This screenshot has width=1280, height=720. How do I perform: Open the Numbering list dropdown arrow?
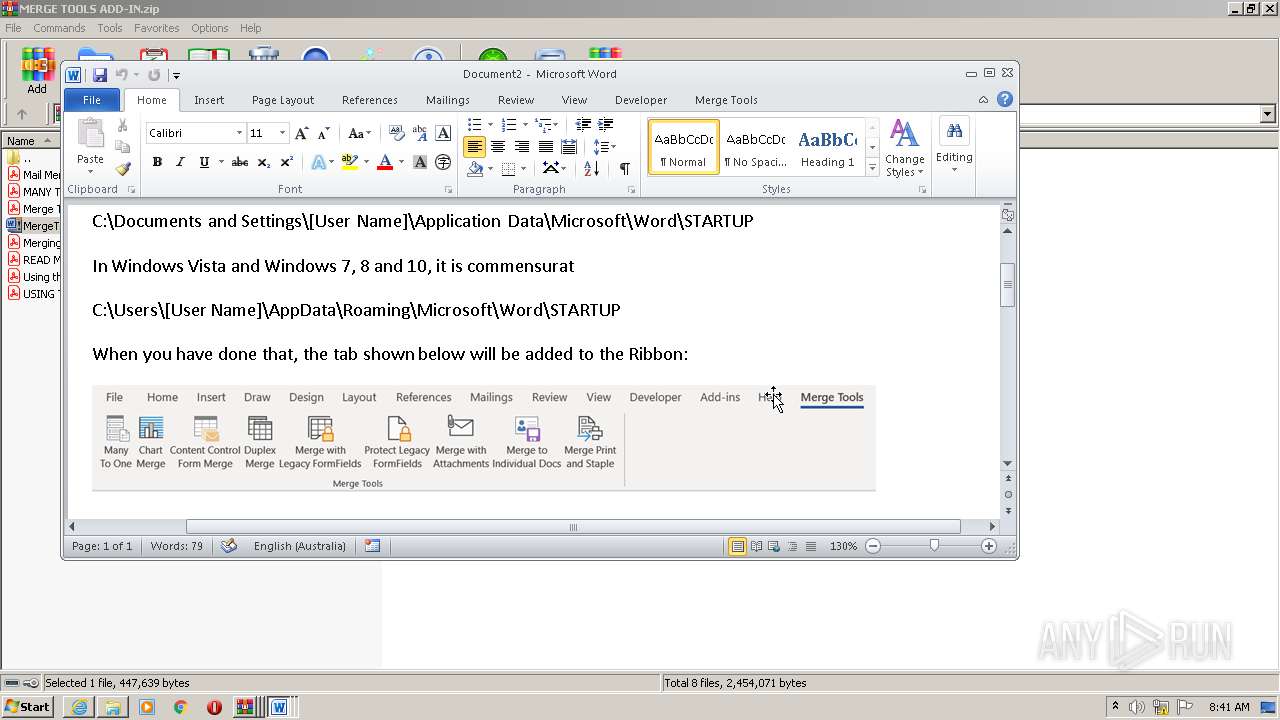[525, 125]
